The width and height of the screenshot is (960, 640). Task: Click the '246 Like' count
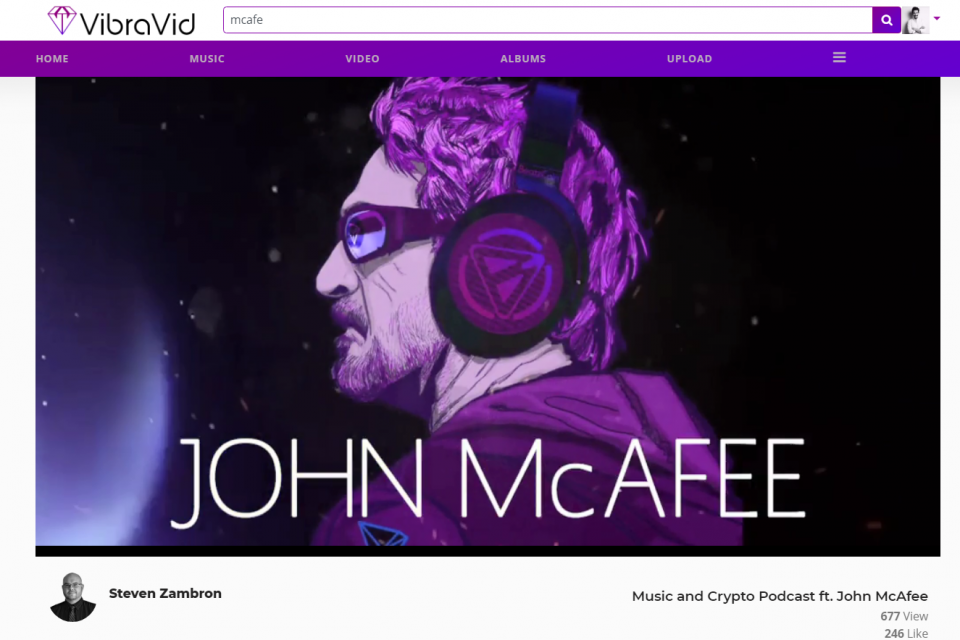pos(906,633)
